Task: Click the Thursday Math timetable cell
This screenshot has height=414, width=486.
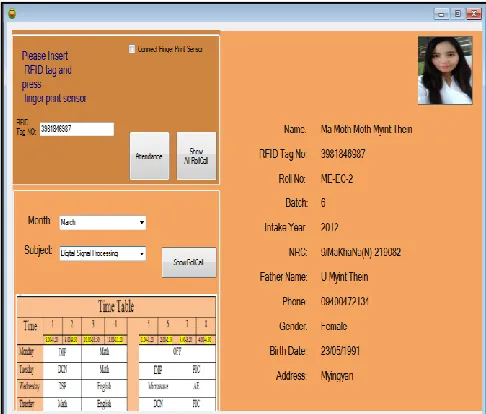Action: [62, 404]
